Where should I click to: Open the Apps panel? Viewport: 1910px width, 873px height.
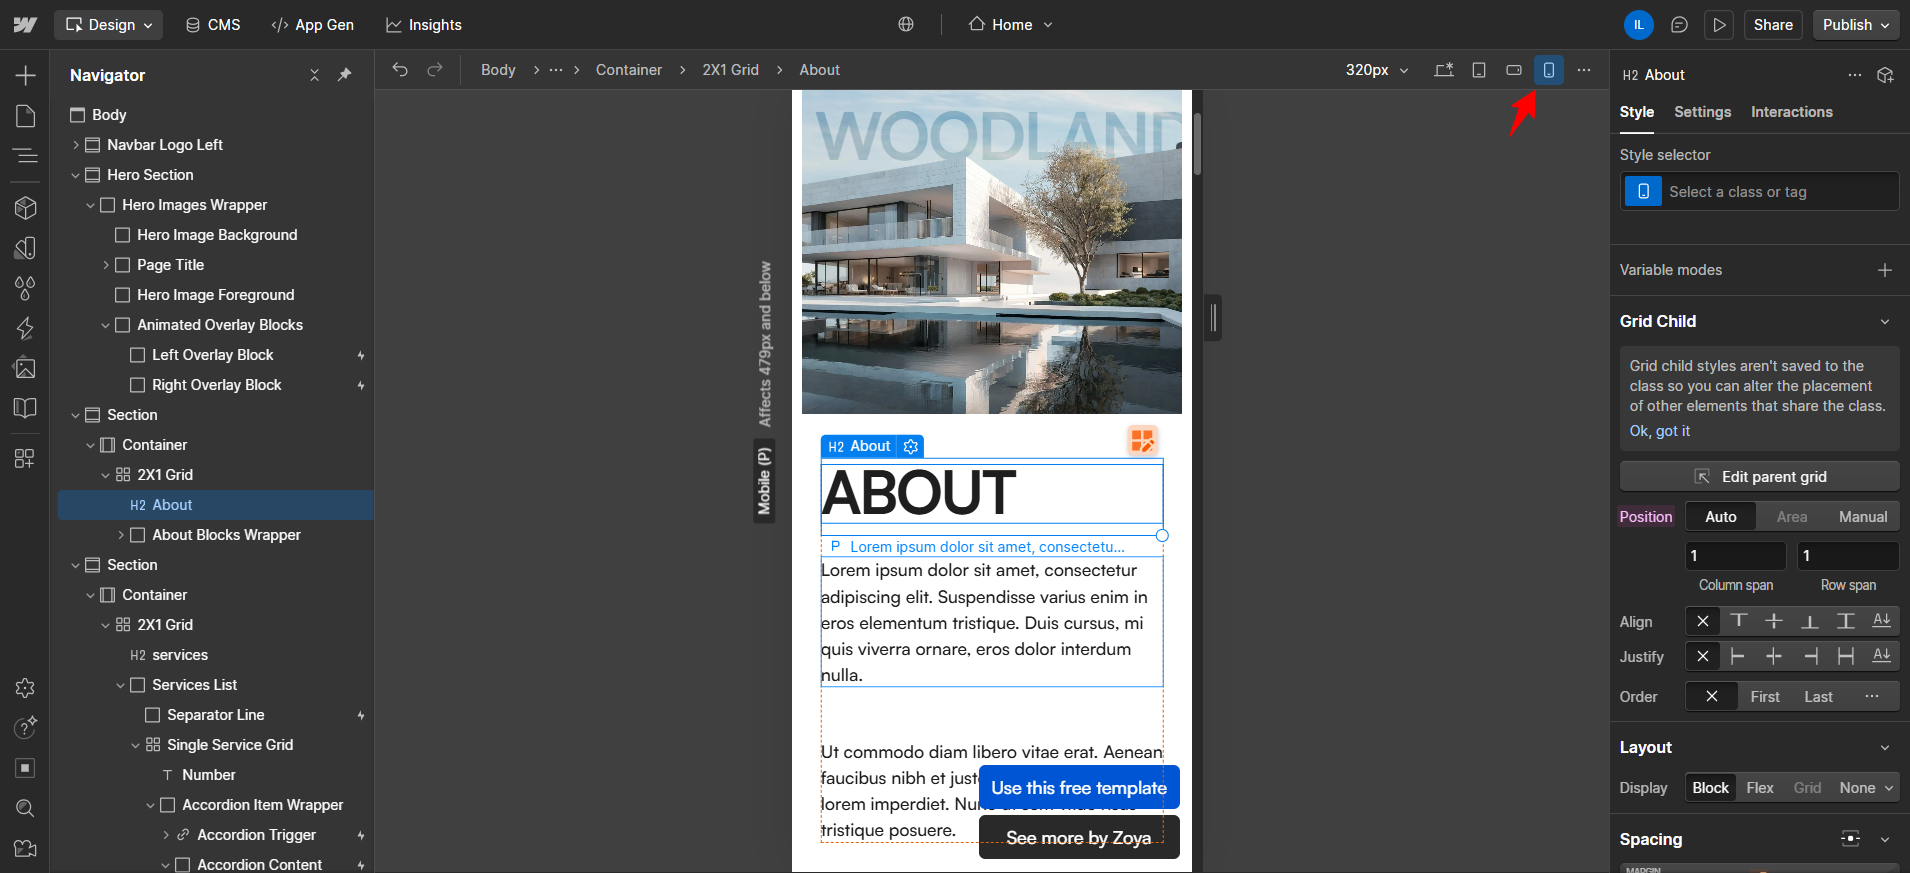pos(25,458)
